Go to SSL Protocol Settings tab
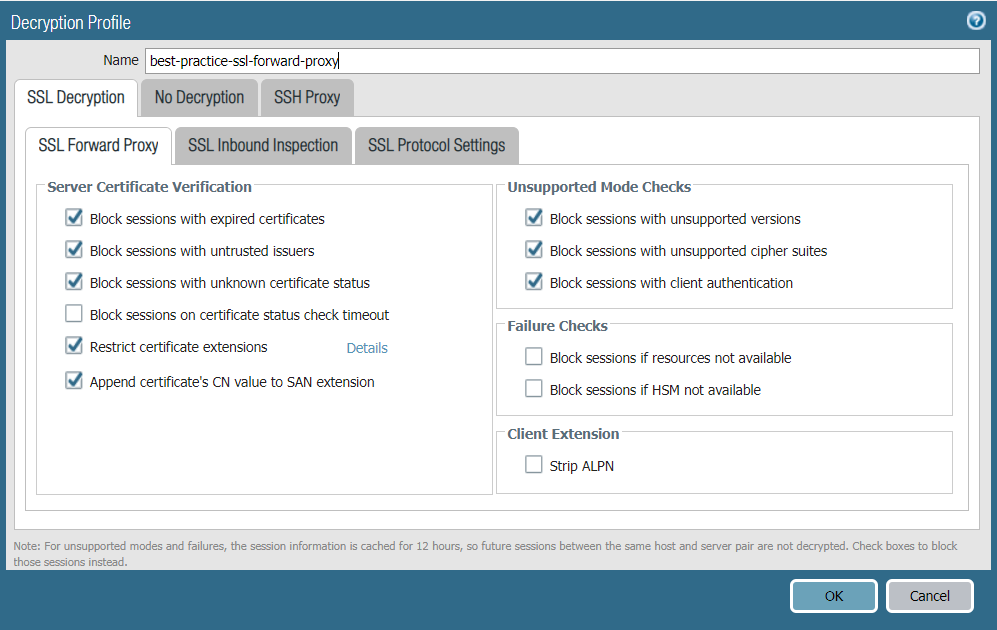997x630 pixels. (x=436, y=145)
